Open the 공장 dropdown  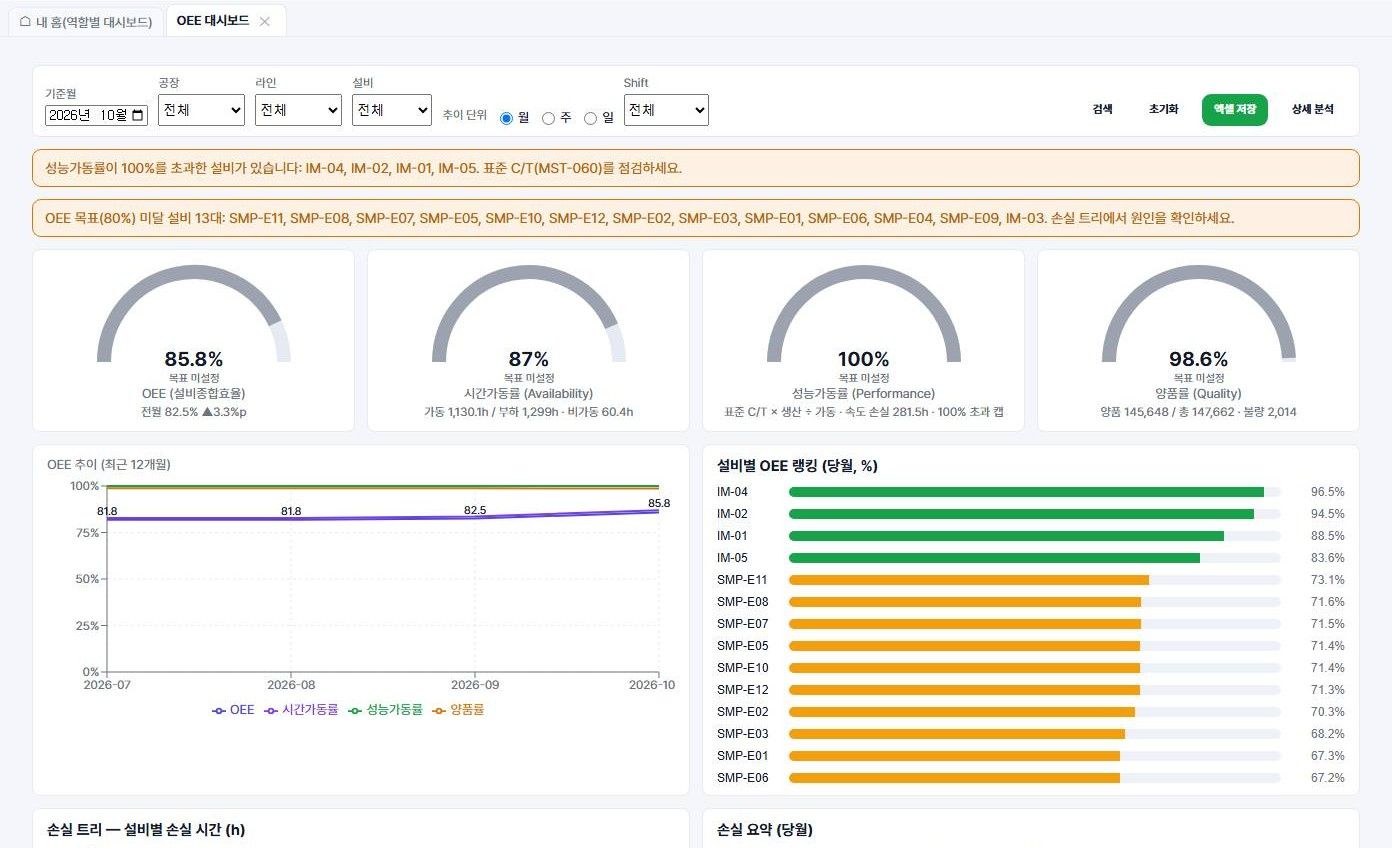click(201, 110)
